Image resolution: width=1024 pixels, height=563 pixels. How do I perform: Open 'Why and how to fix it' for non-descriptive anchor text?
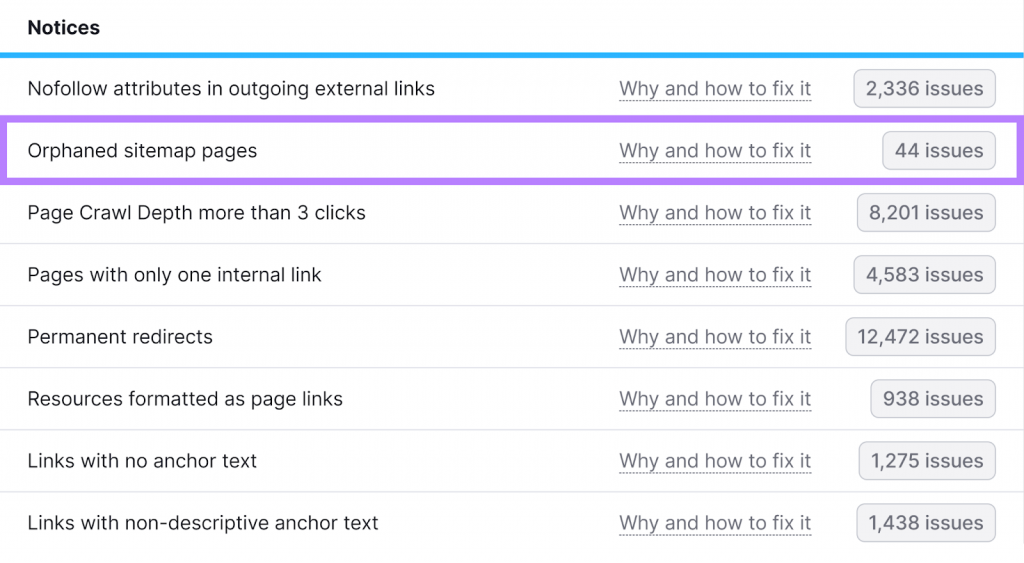(714, 523)
